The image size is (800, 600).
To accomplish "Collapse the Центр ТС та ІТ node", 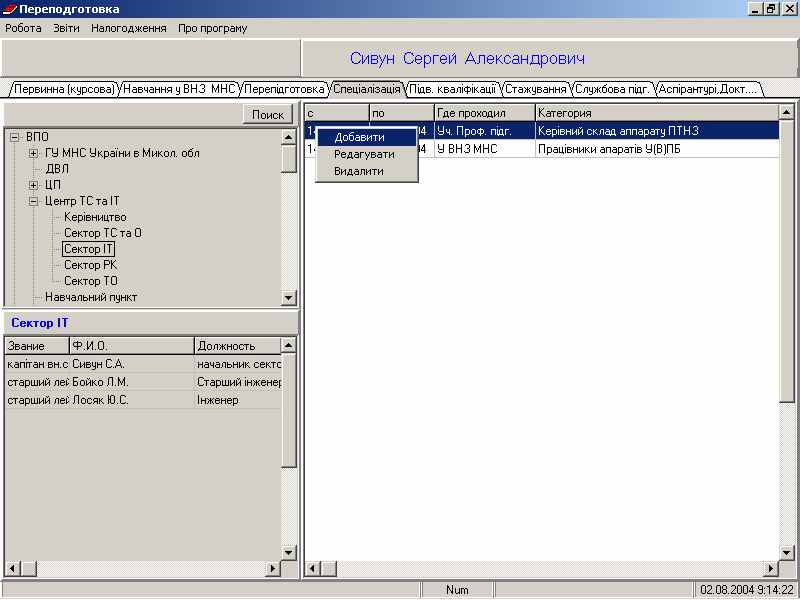I will pos(34,201).
